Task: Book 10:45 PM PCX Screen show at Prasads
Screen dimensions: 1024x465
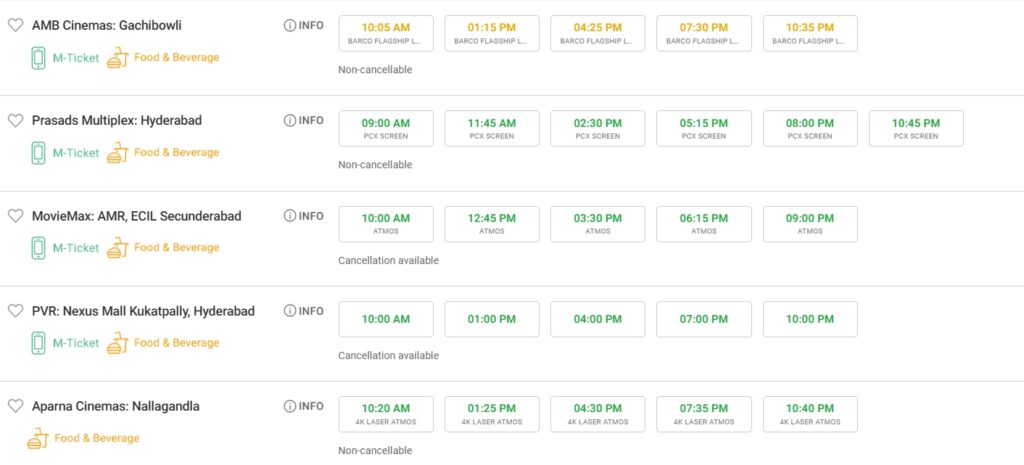Action: pyautogui.click(x=915, y=128)
